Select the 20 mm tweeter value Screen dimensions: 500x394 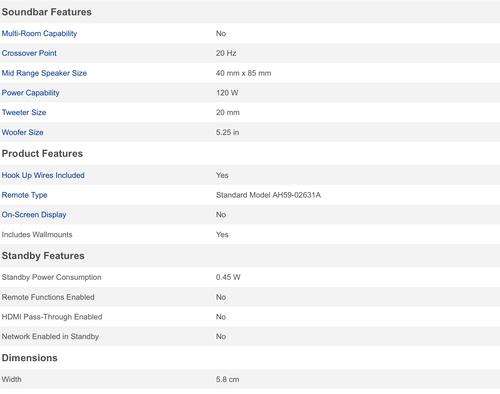click(228, 113)
